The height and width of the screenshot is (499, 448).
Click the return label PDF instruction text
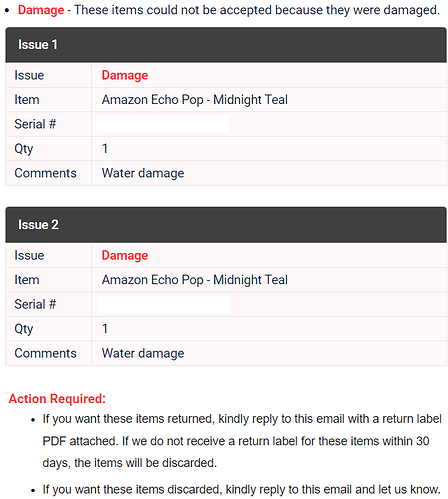click(x=242, y=441)
